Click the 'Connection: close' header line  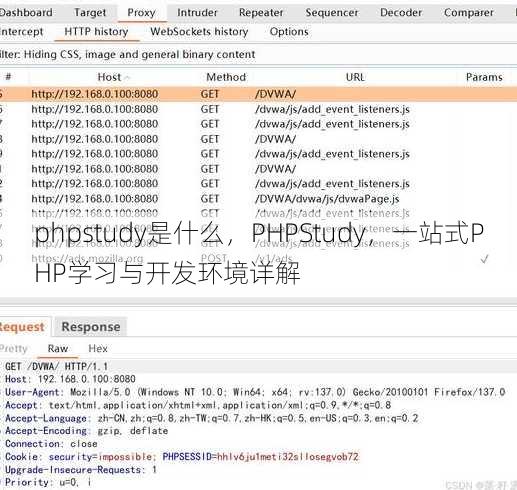51,444
